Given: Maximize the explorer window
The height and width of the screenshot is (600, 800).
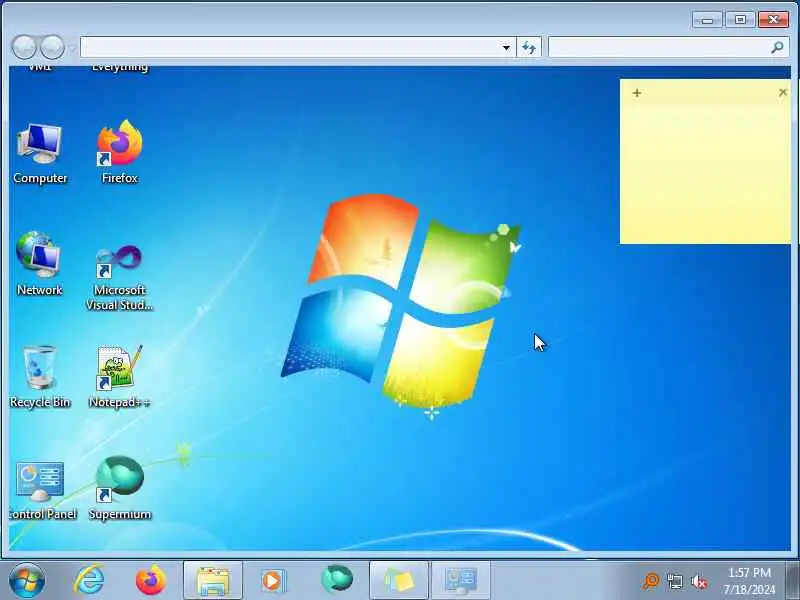Looking at the screenshot, I should [x=740, y=20].
